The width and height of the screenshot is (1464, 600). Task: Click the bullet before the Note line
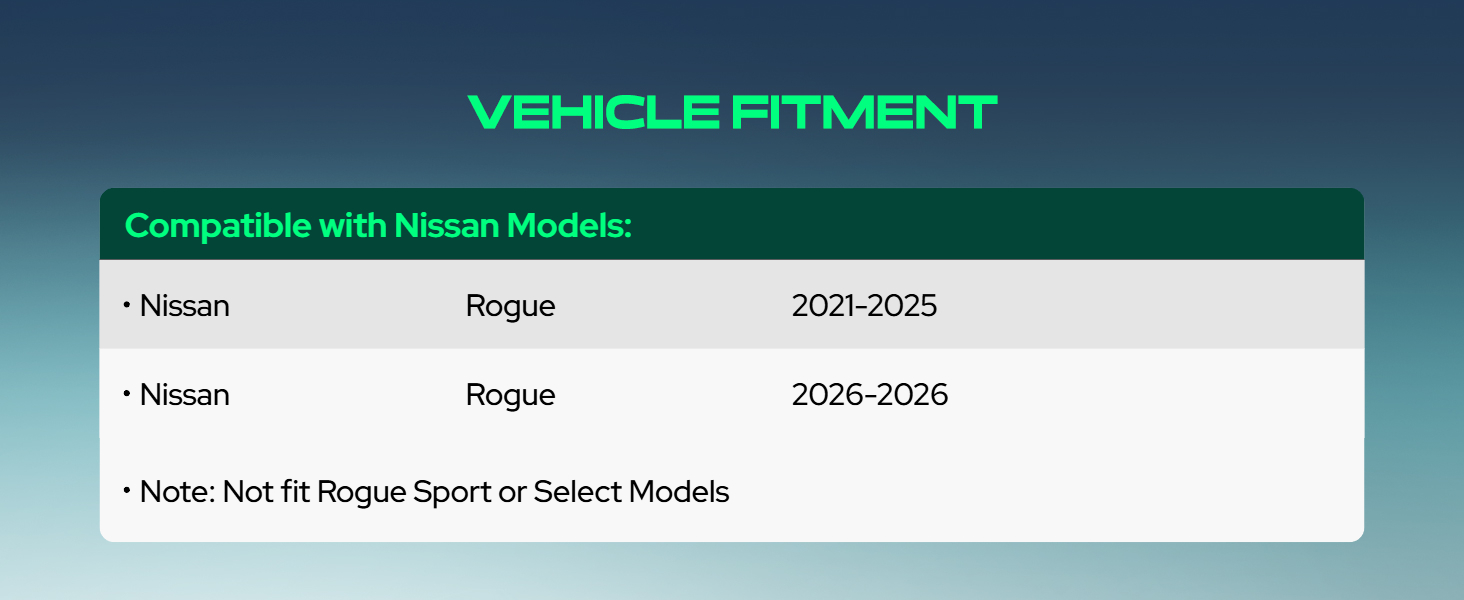(x=127, y=490)
